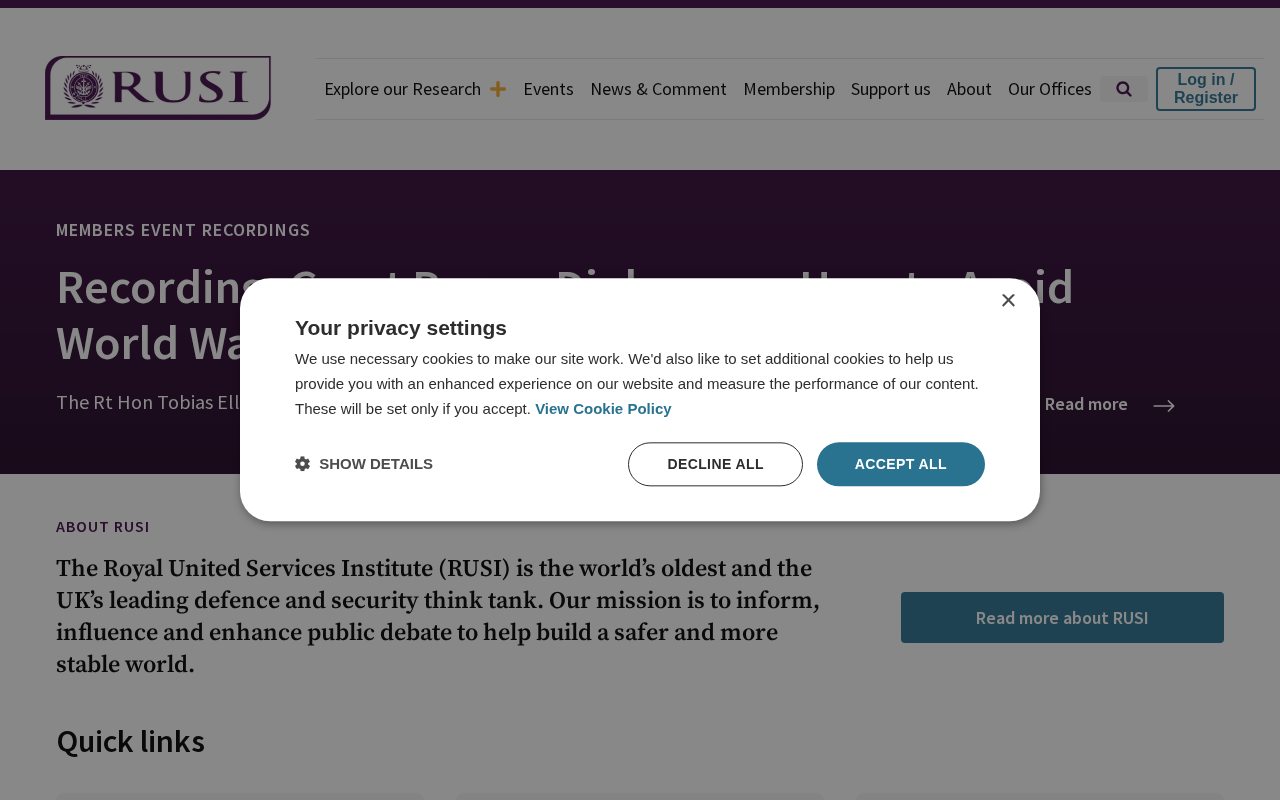Click the RUSI logo
This screenshot has height=800, width=1280.
pyautogui.click(x=158, y=88)
